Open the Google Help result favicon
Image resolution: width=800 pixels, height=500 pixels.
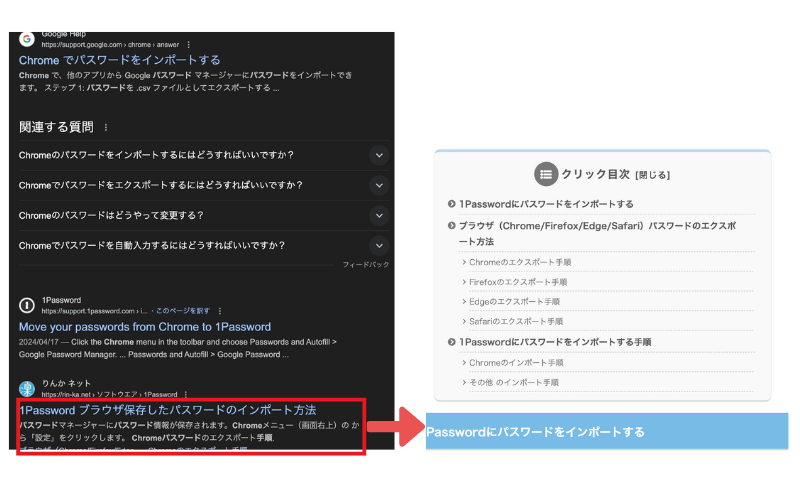[x=27, y=39]
